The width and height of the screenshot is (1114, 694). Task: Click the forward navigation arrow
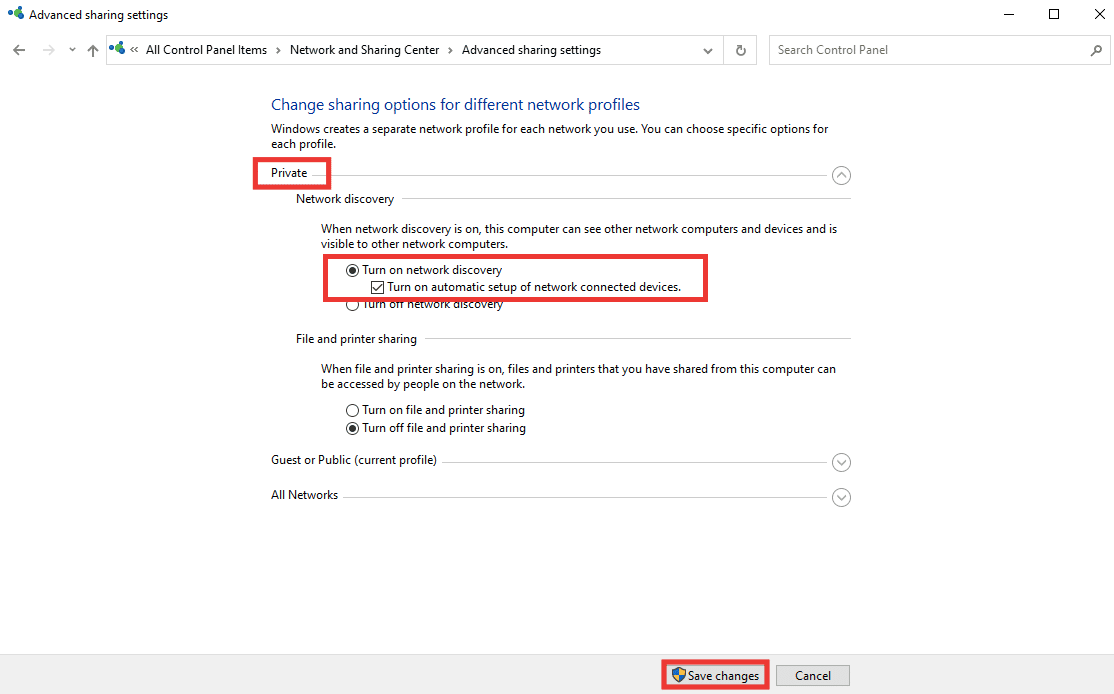(x=47, y=49)
